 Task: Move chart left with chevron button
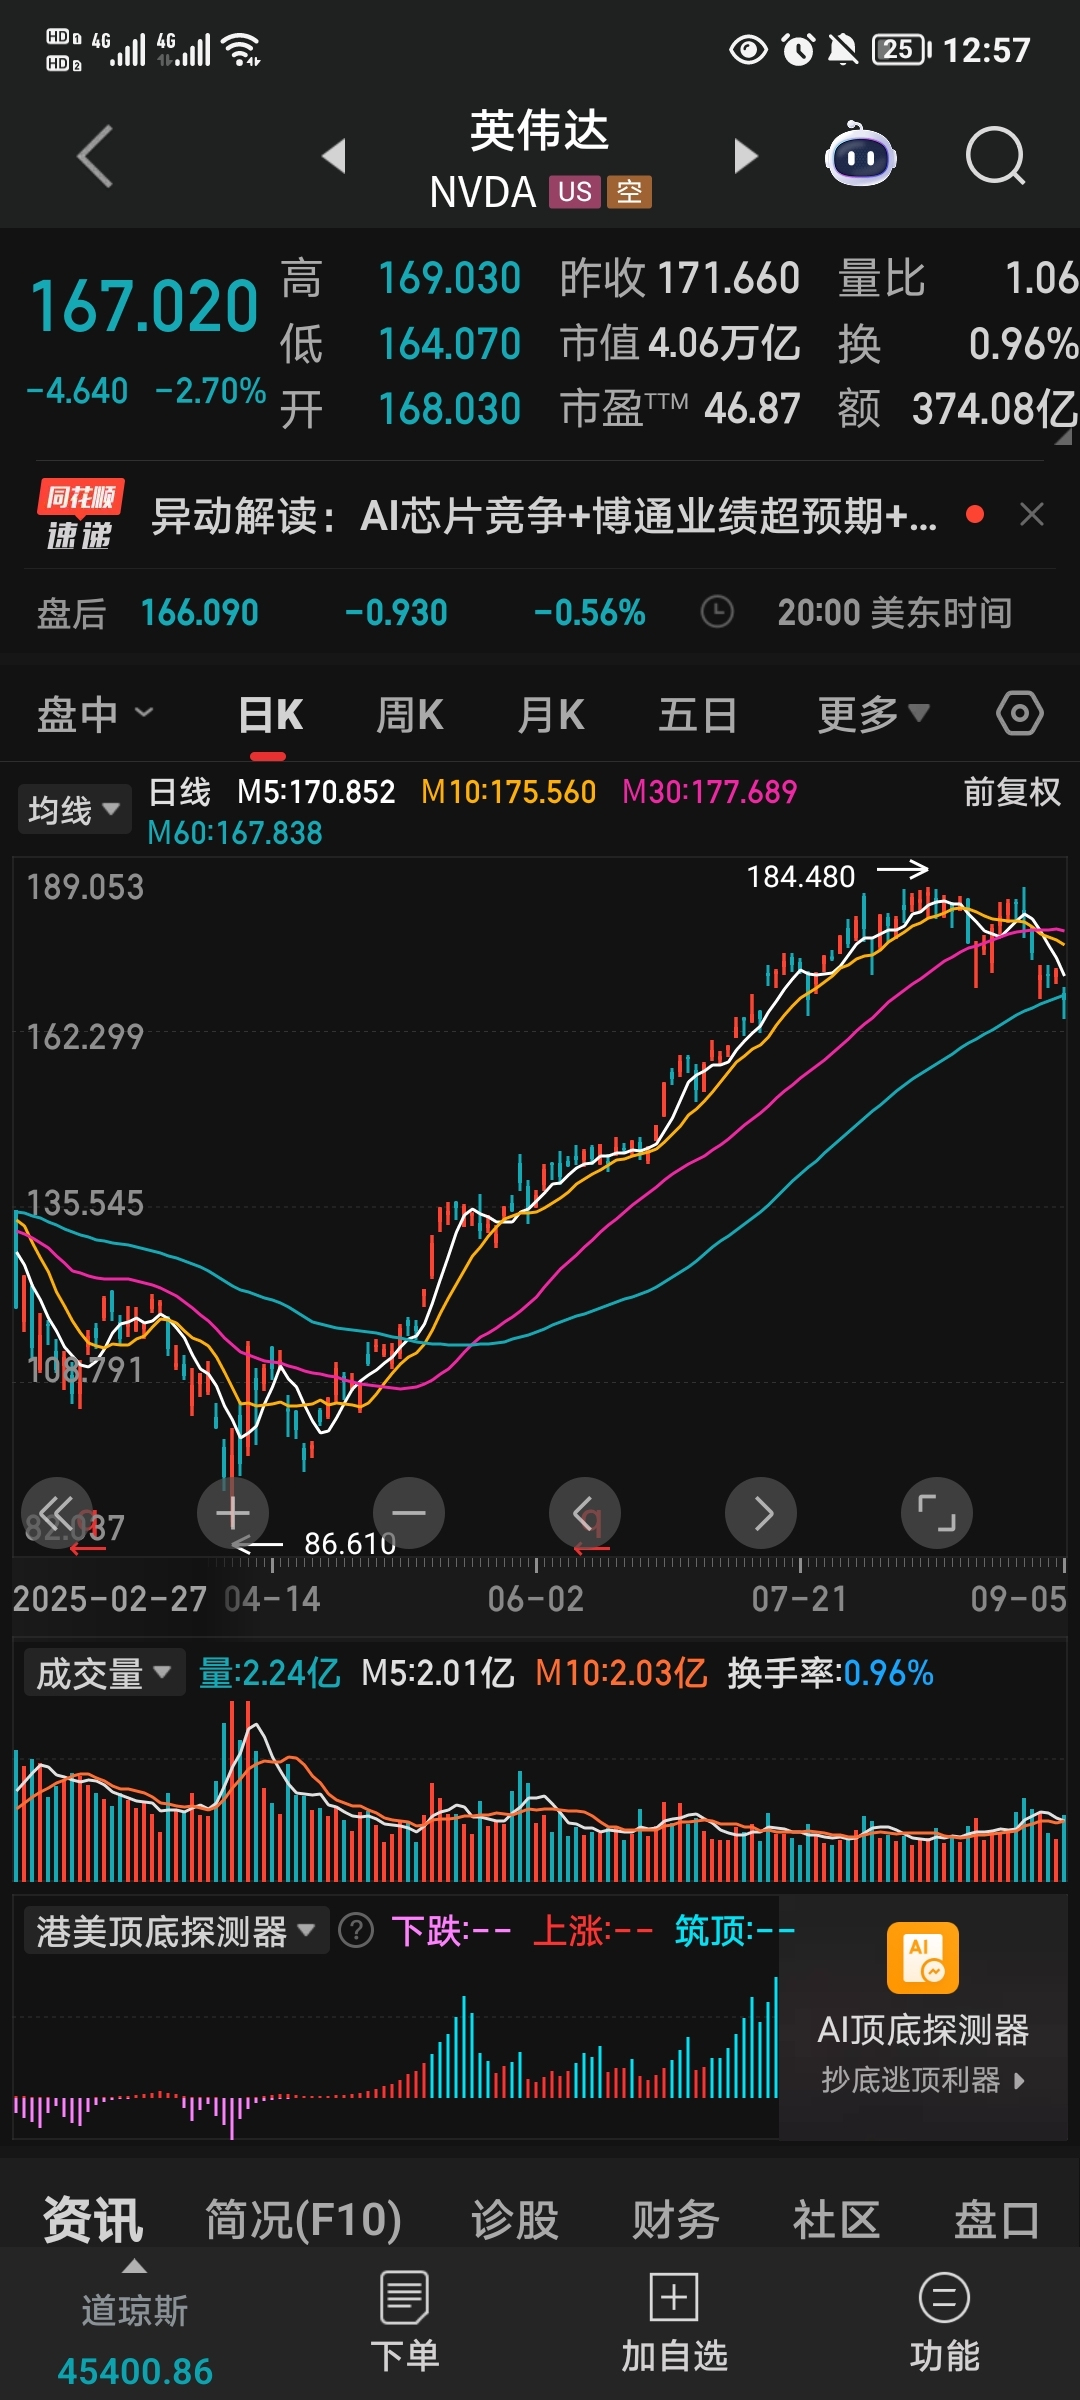click(585, 1513)
